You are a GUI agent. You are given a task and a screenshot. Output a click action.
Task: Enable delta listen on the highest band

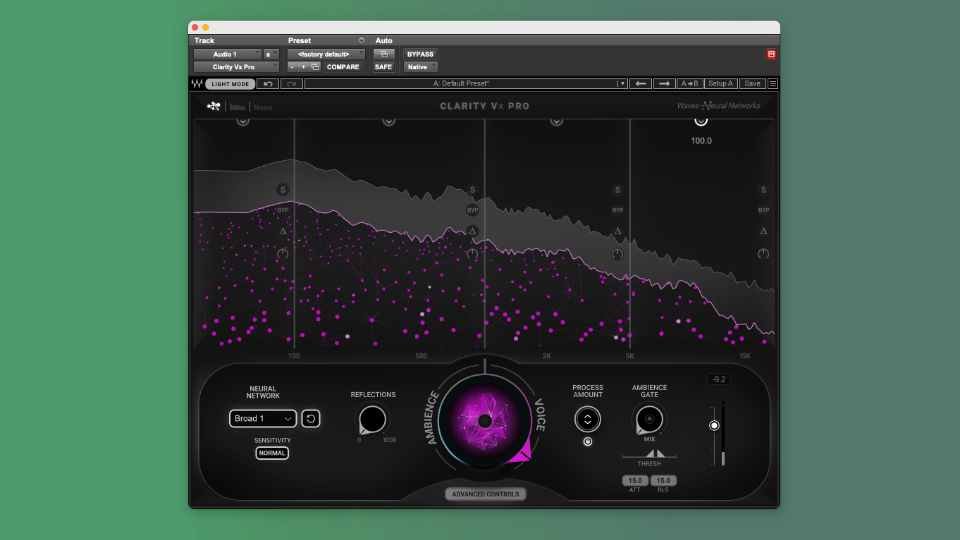(x=763, y=231)
